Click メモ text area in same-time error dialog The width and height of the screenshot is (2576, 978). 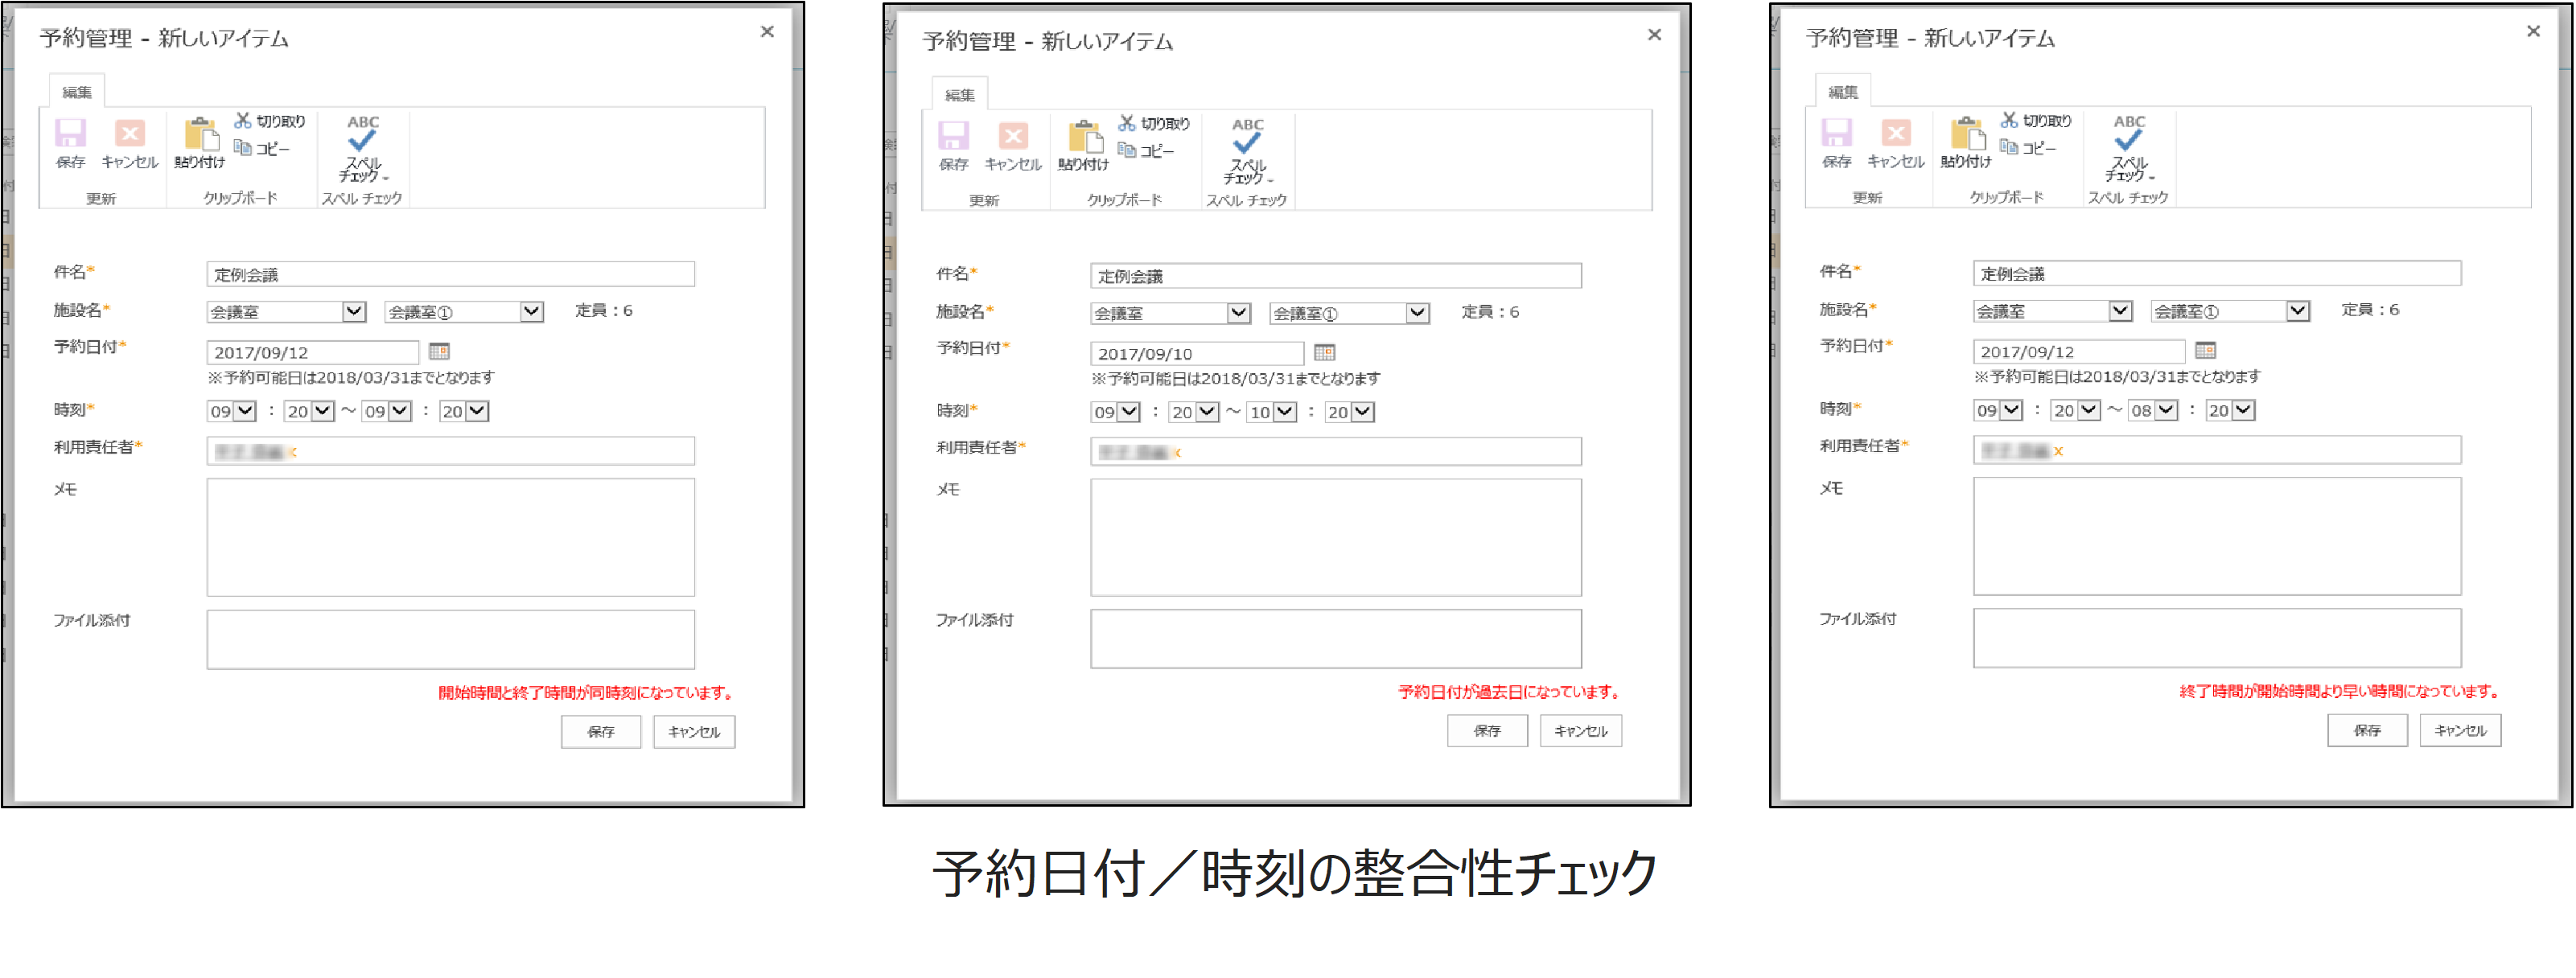(x=451, y=537)
